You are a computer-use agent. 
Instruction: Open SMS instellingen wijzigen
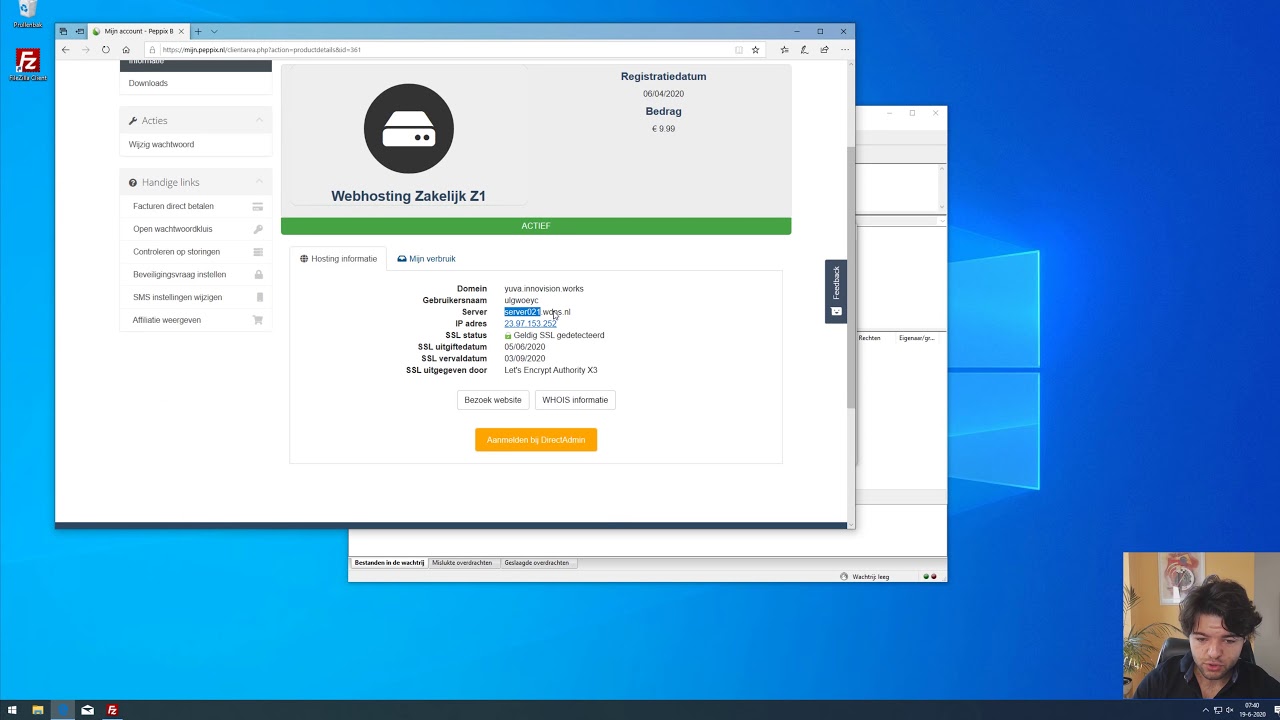click(177, 297)
